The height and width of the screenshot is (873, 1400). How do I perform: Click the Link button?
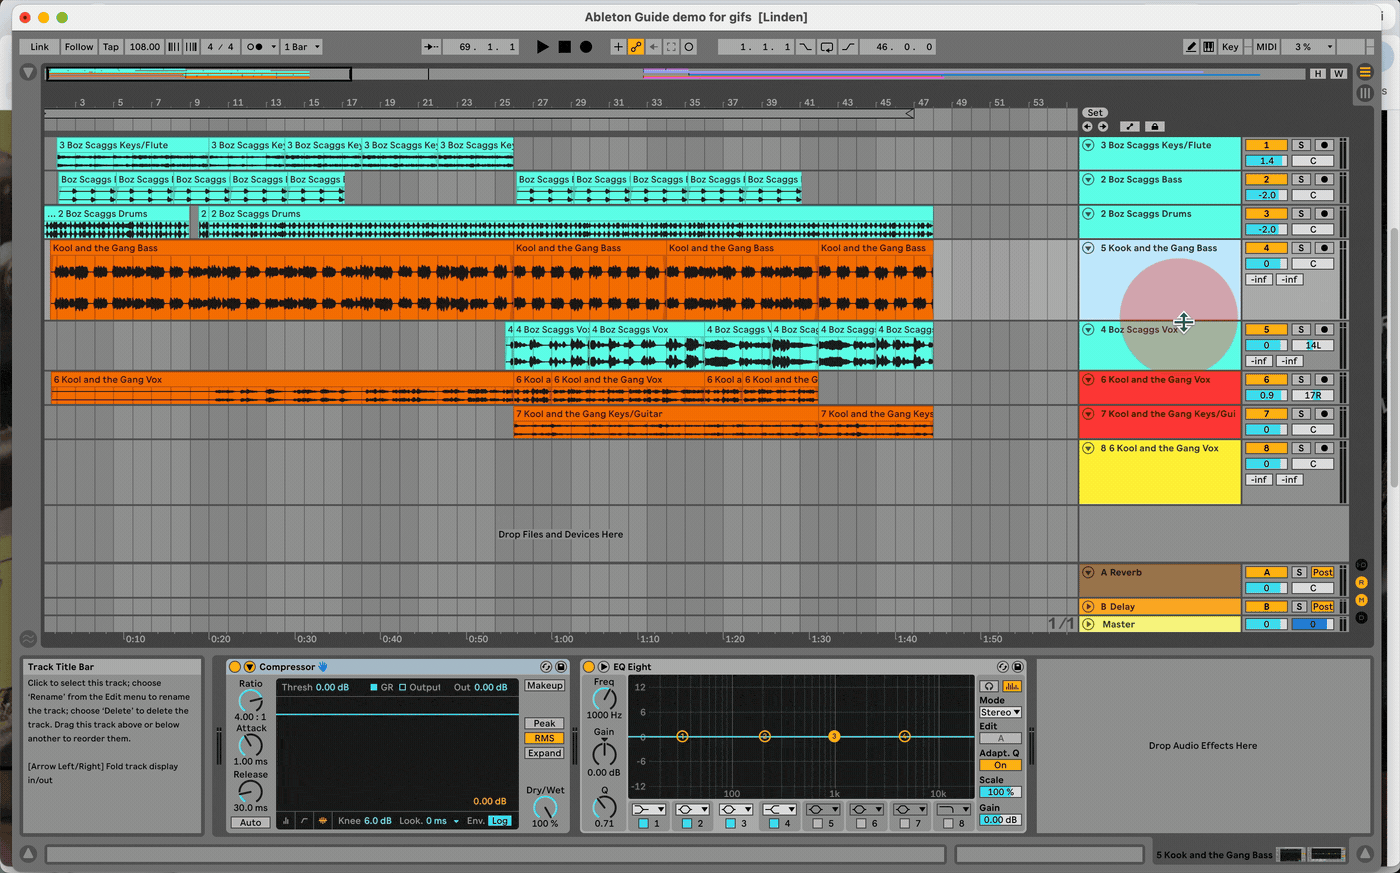(39, 47)
